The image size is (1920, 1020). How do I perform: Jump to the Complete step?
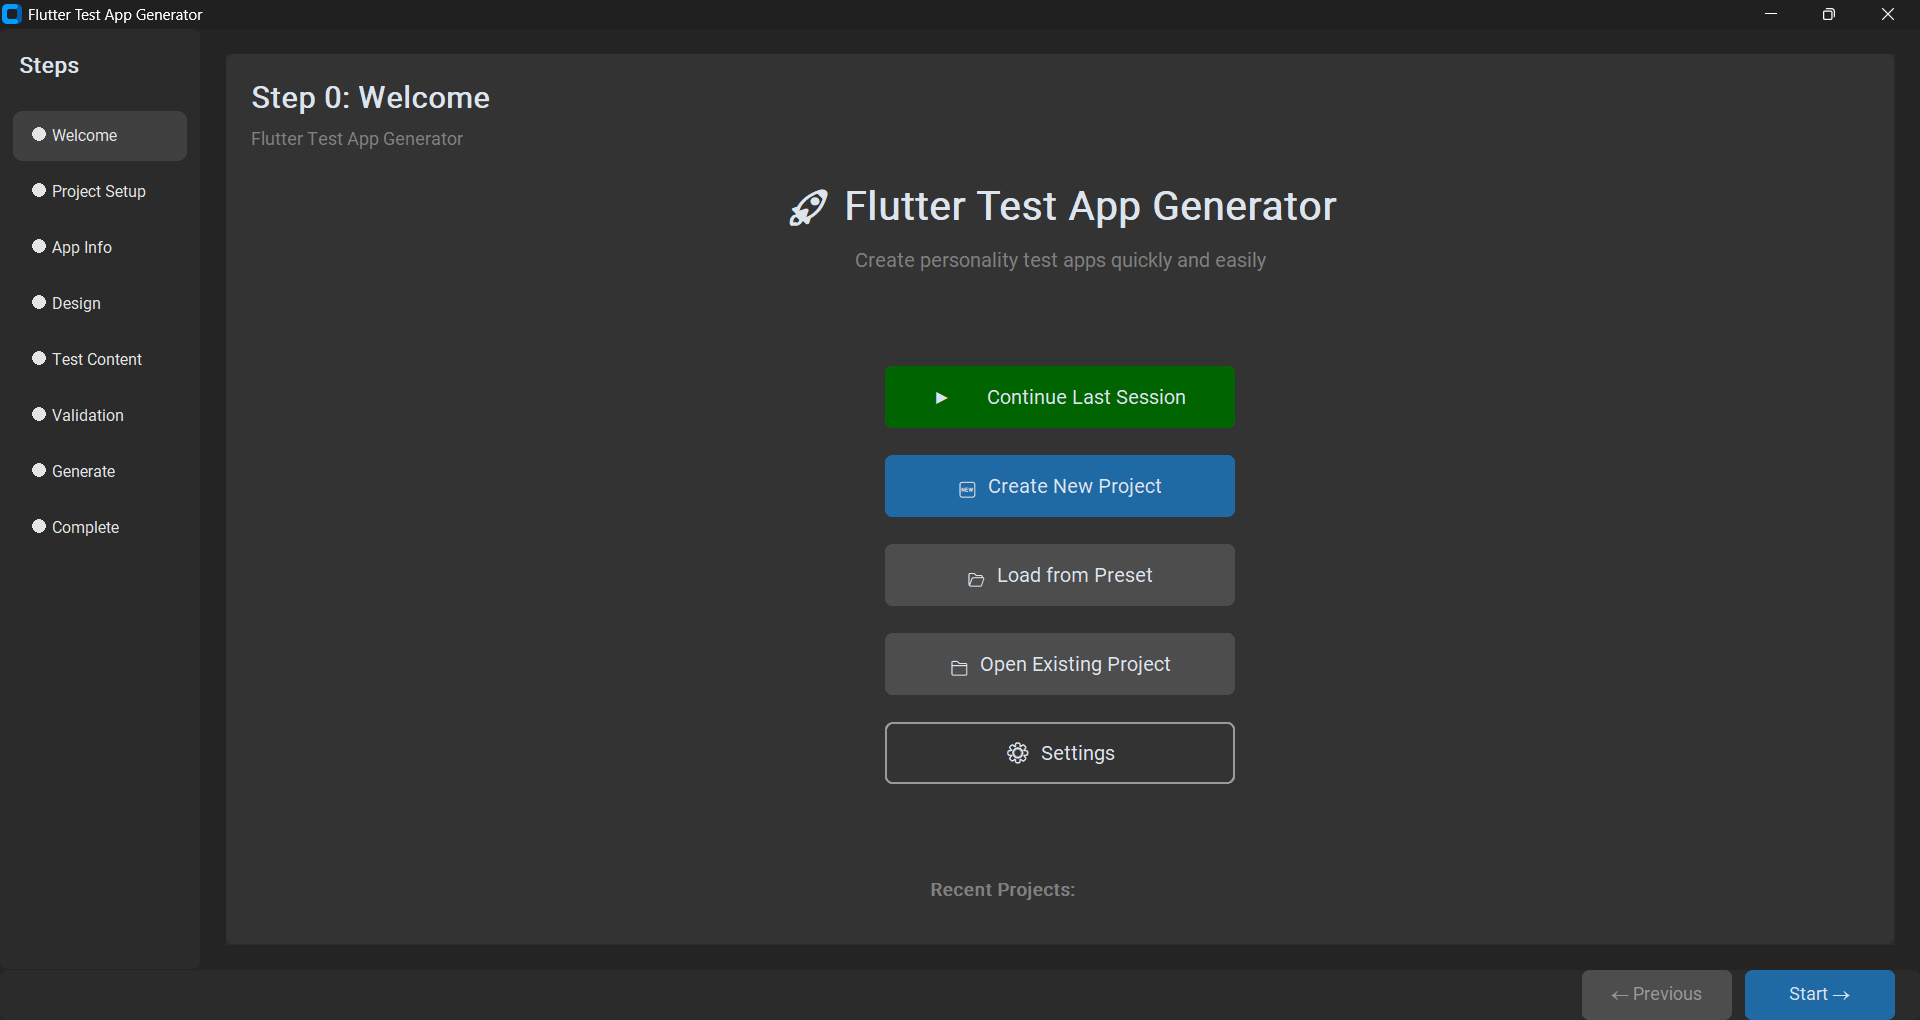[x=85, y=527]
